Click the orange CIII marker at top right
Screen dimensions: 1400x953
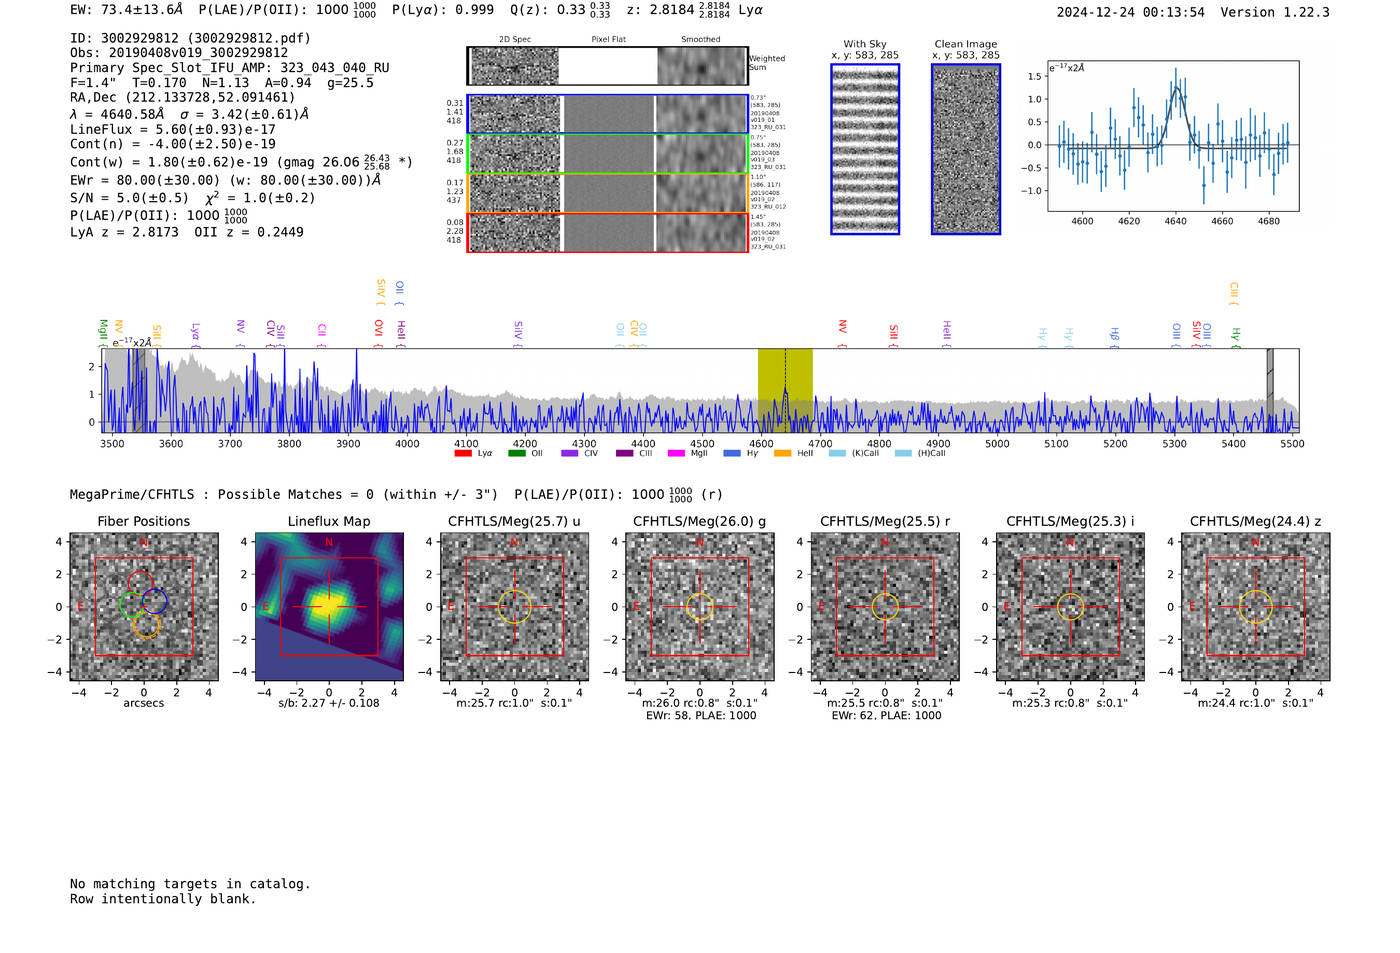tap(1233, 294)
